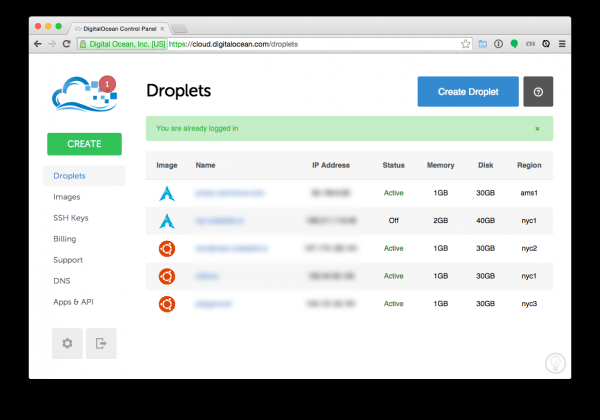Click the green circle extension icon
The image size is (600, 420).
coord(514,44)
